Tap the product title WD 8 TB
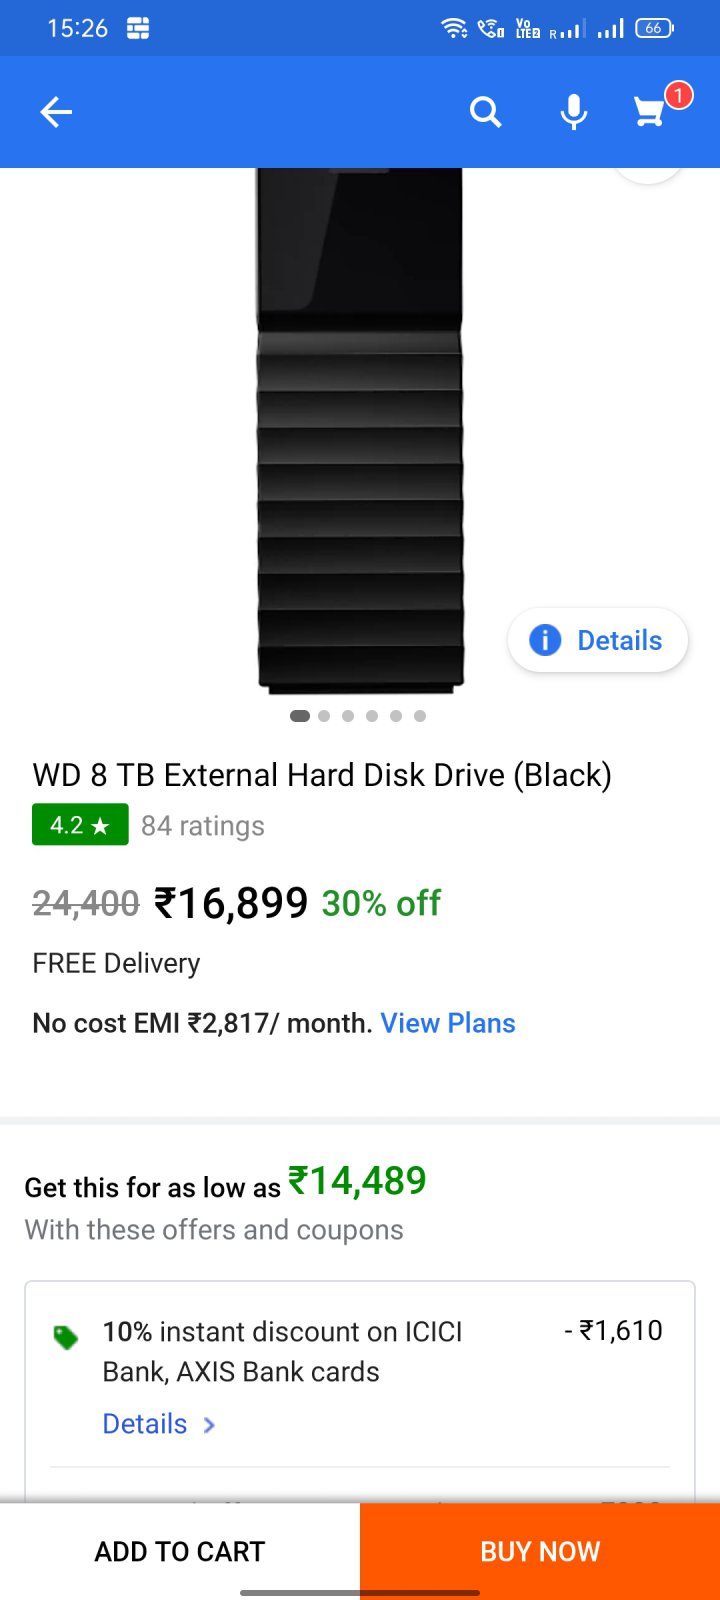This screenshot has width=720, height=1600. [322, 775]
